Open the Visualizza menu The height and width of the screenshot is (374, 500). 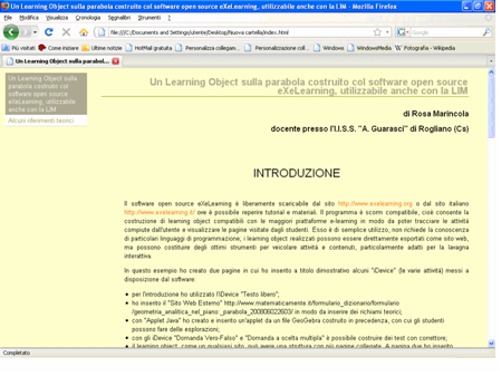pos(57,18)
